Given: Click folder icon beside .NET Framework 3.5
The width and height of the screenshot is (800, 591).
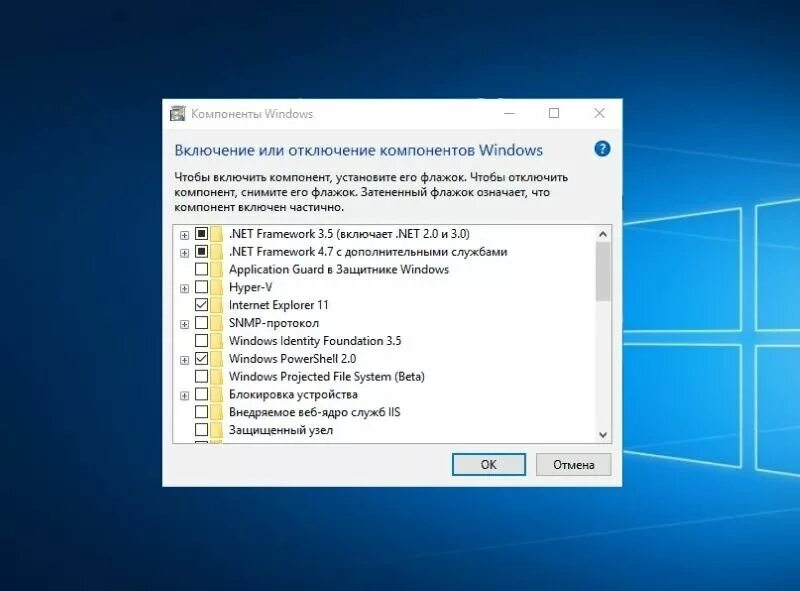Looking at the screenshot, I should pyautogui.click(x=217, y=234).
